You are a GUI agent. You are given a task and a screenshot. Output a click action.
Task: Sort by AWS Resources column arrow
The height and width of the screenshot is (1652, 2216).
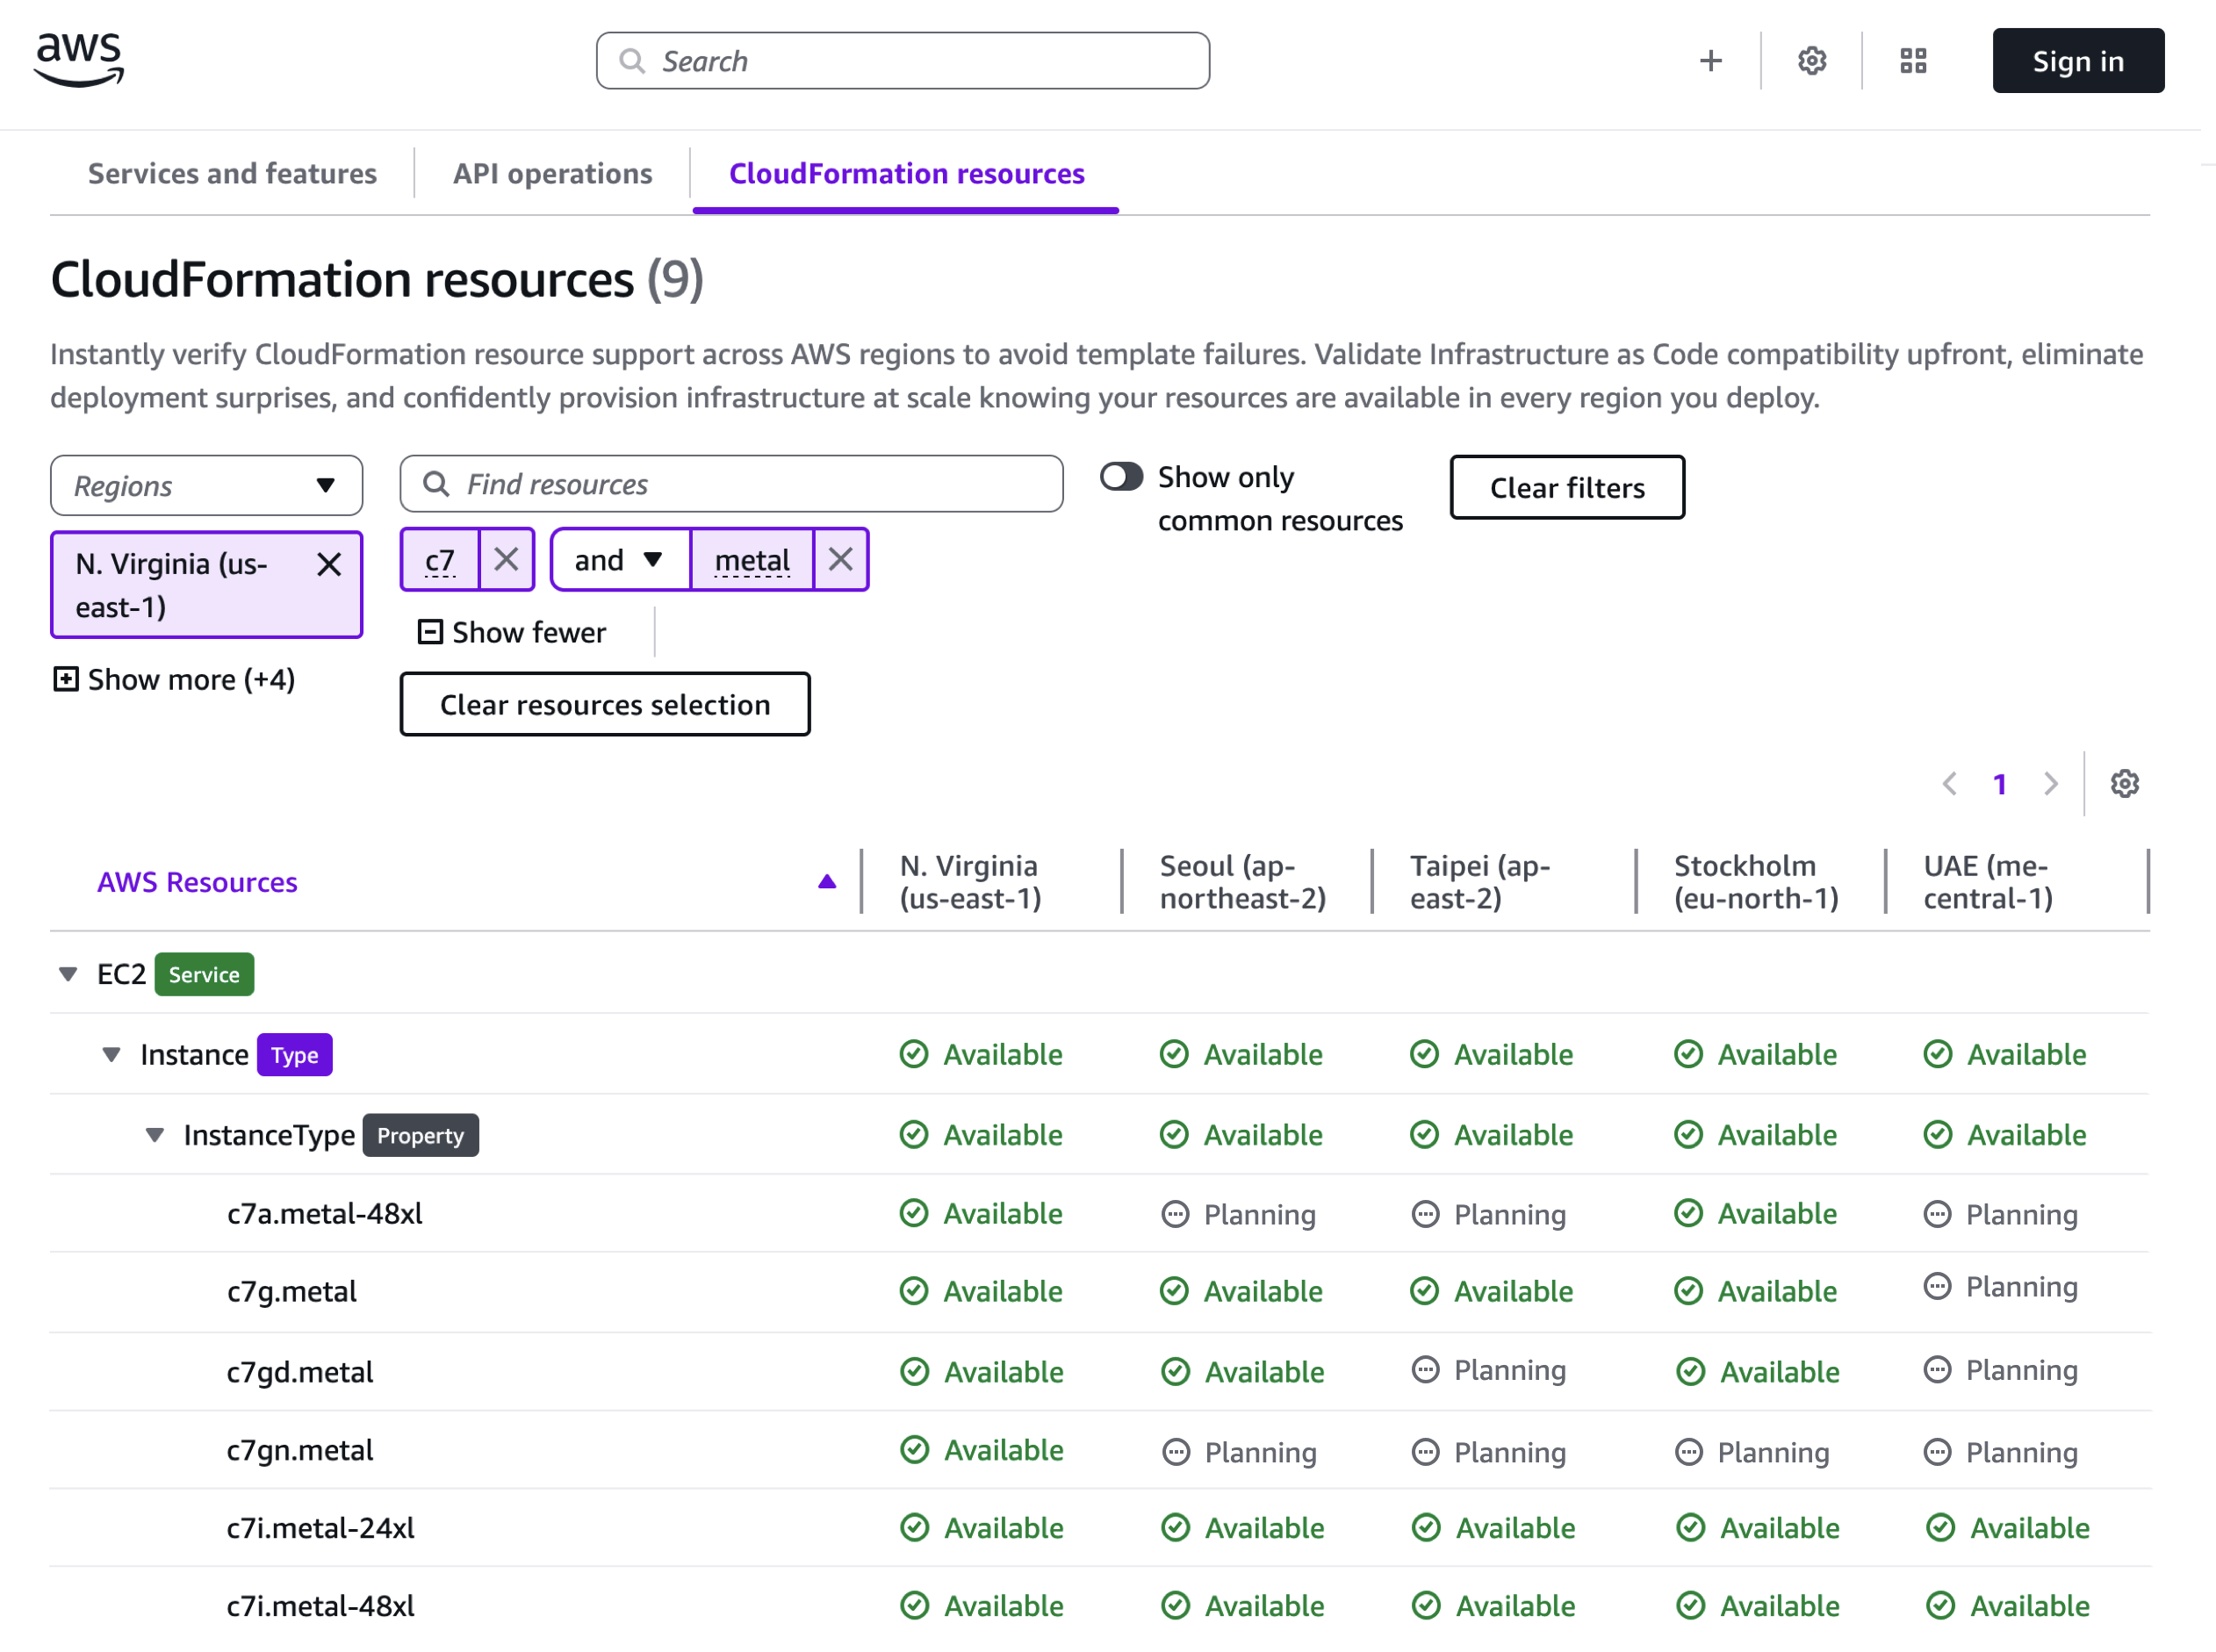(826, 882)
